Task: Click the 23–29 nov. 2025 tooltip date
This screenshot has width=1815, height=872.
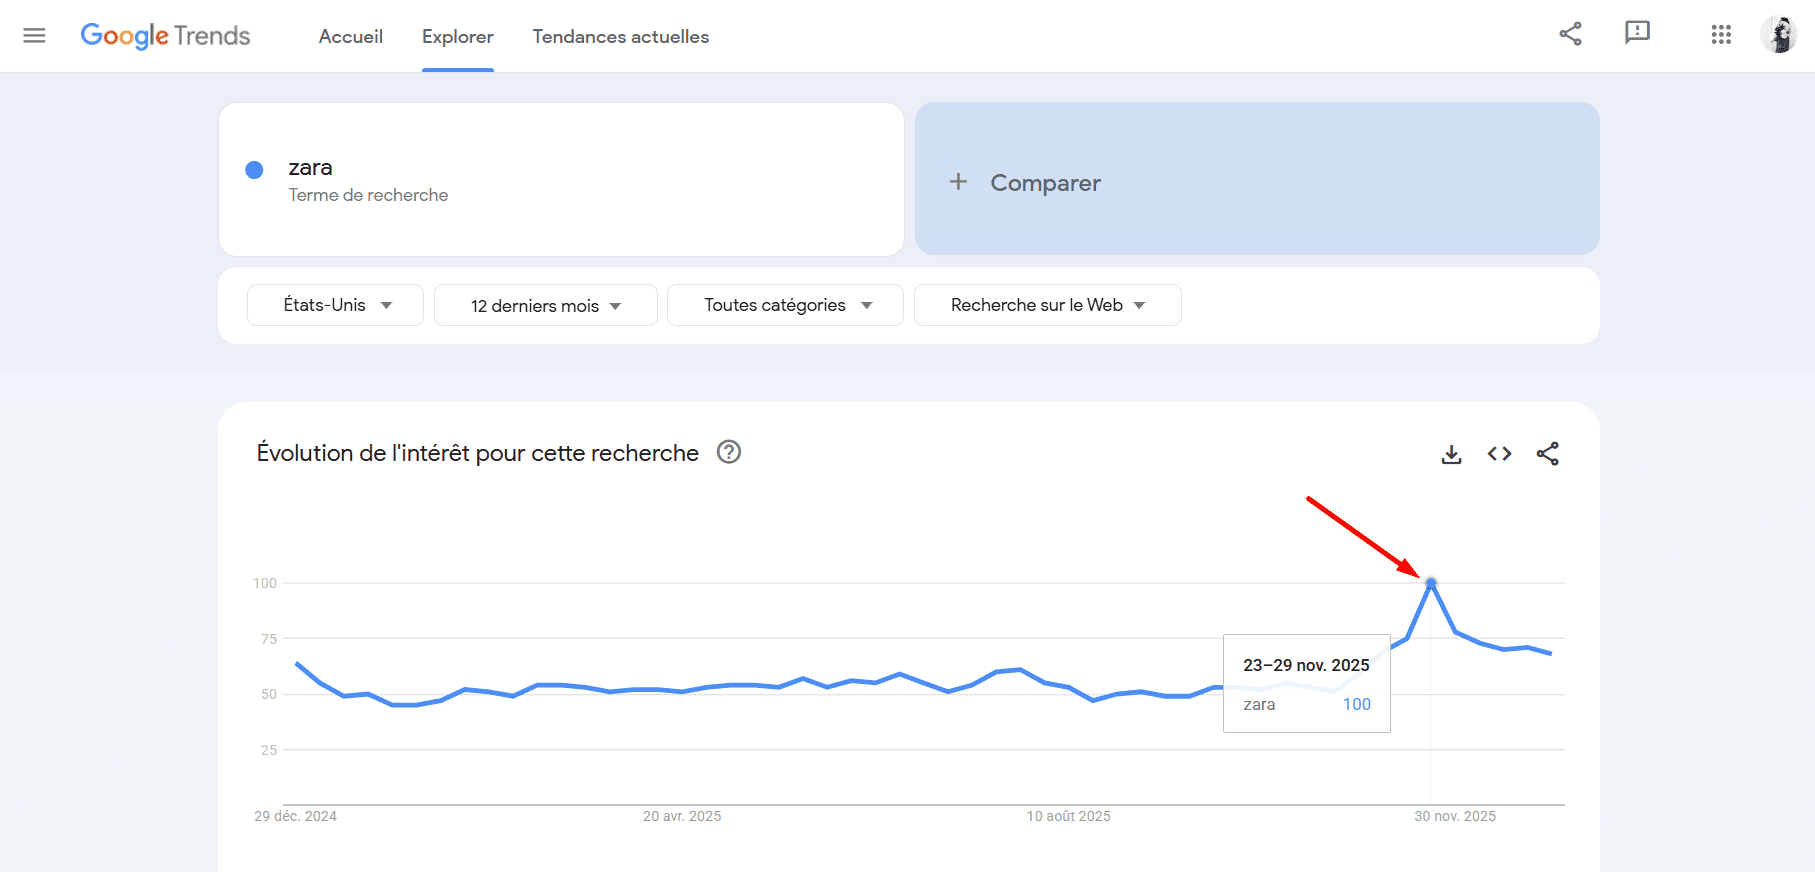Action: point(1306,665)
